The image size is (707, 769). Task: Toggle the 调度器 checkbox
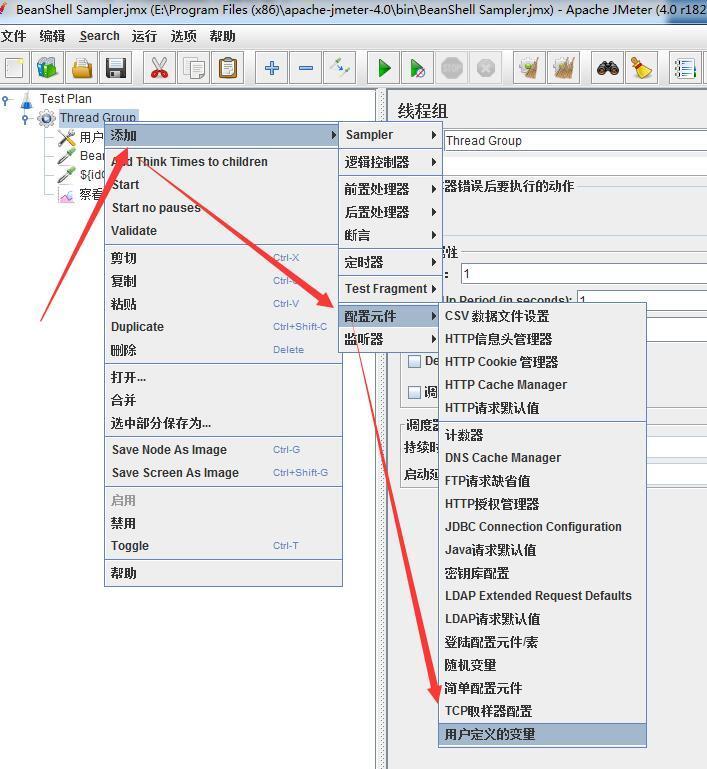(414, 392)
